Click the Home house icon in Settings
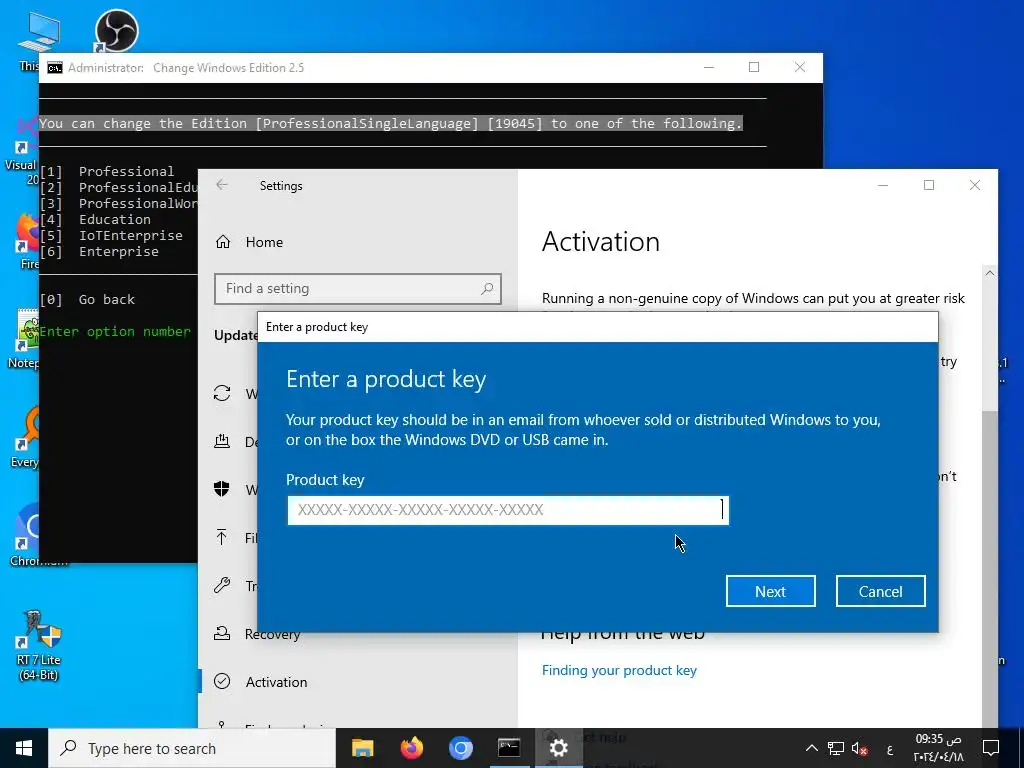Viewport: 1024px width, 768px height. pos(223,242)
